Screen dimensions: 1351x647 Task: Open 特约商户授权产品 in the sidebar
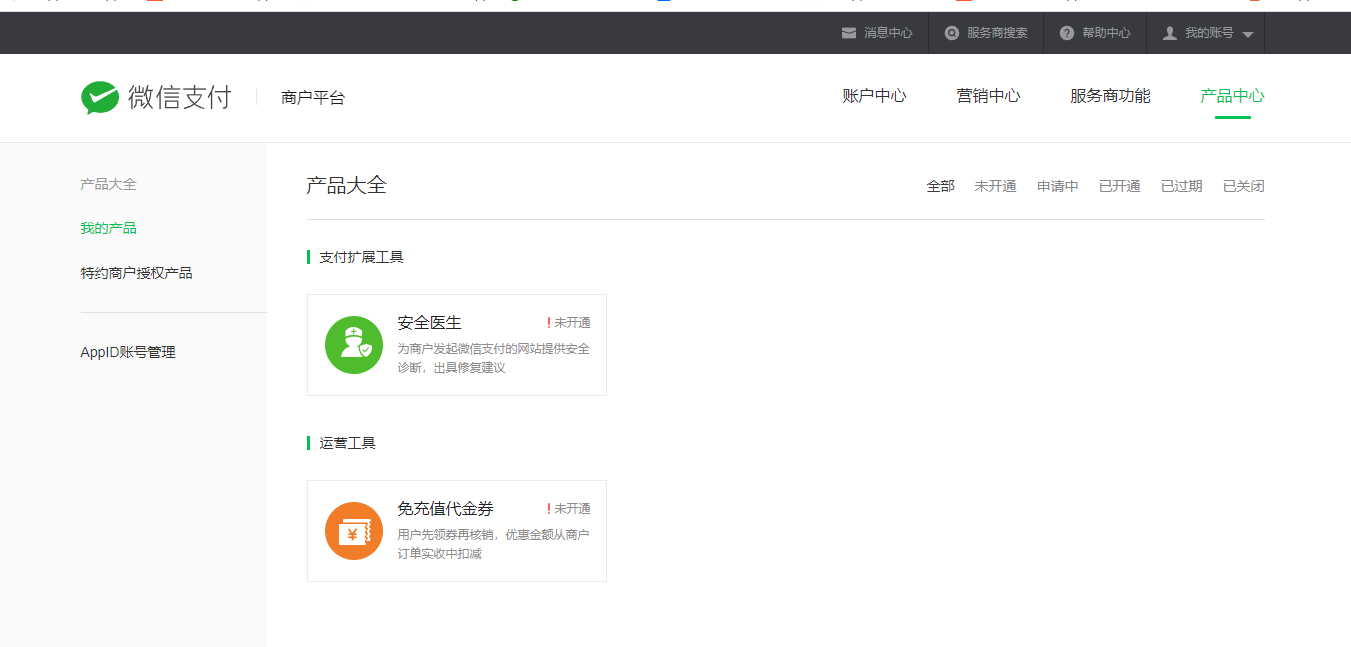(x=137, y=273)
